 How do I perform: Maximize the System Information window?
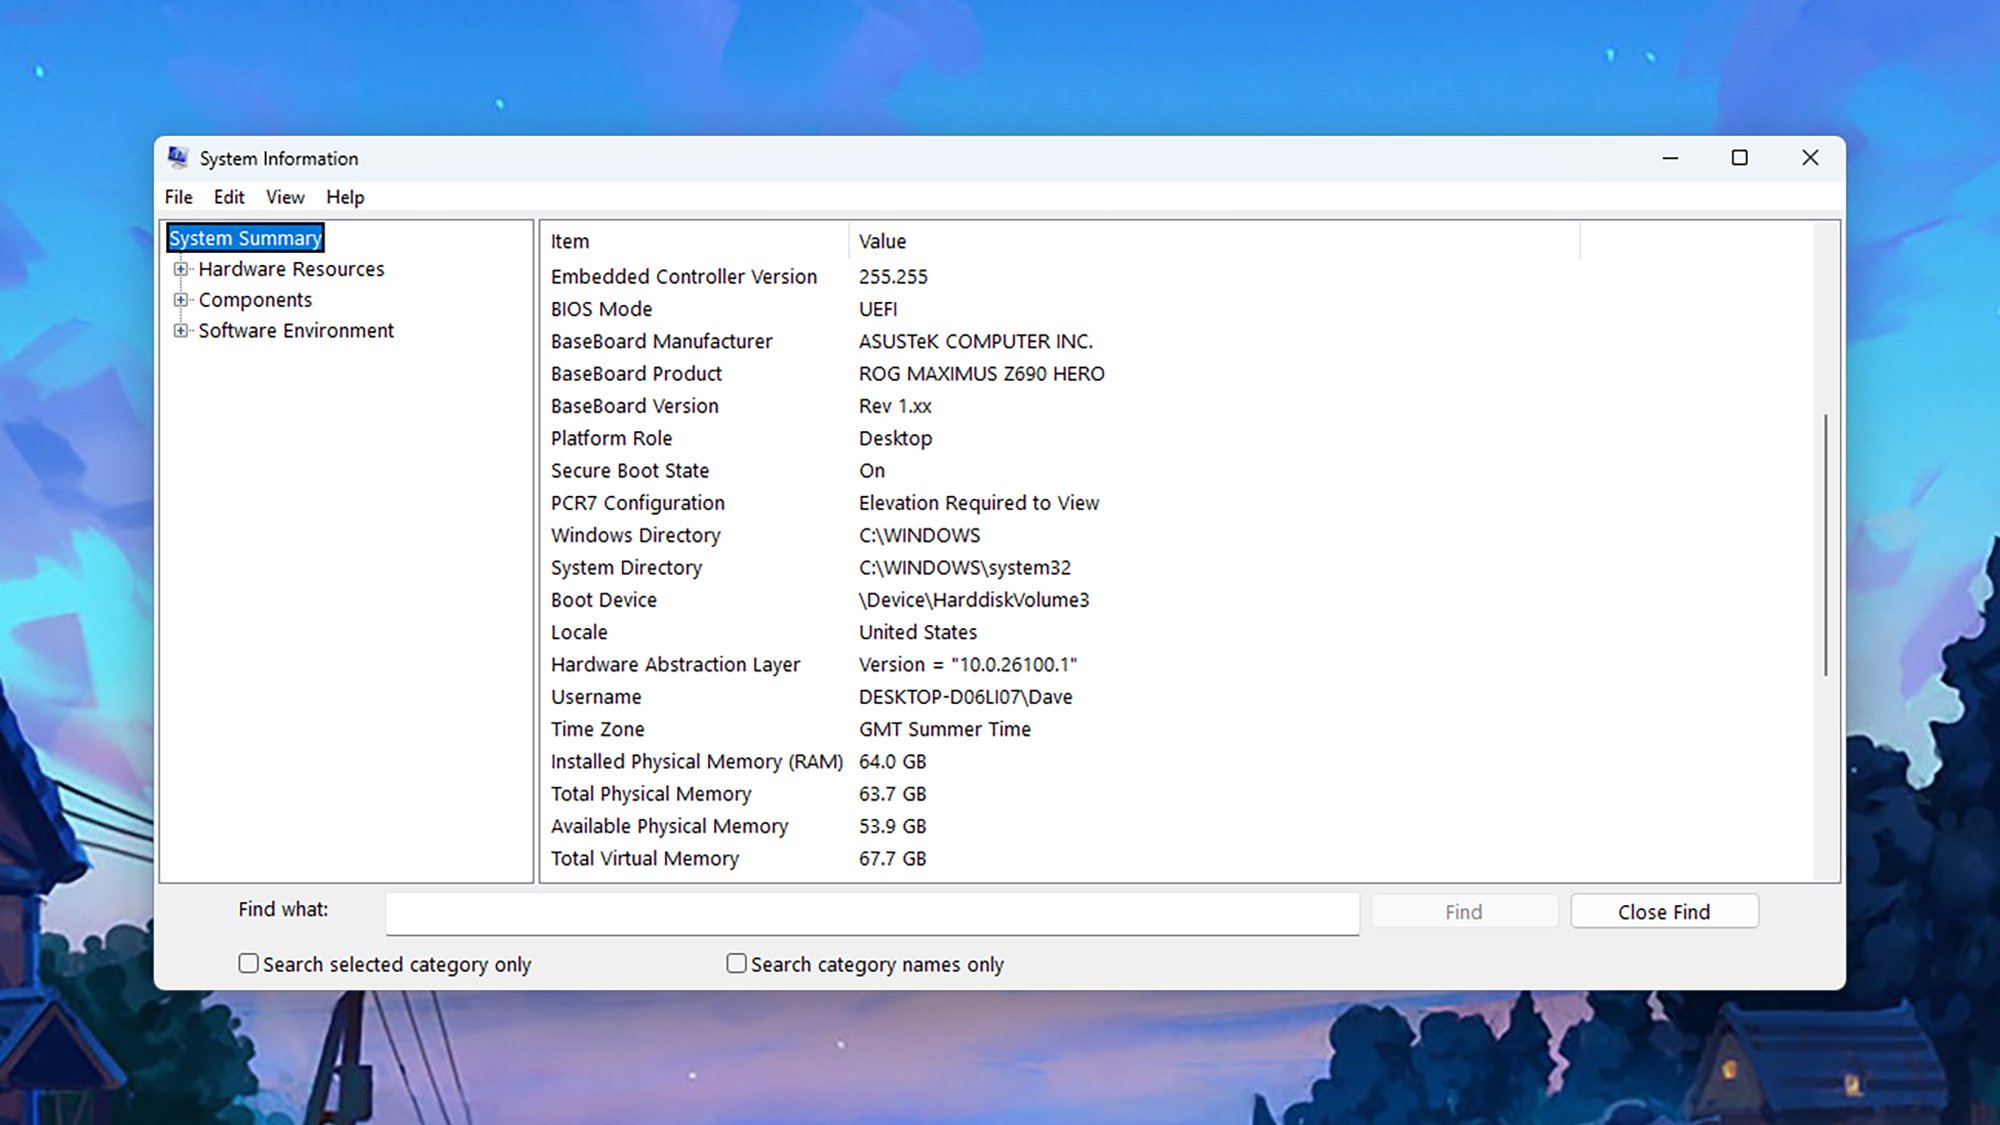1740,158
